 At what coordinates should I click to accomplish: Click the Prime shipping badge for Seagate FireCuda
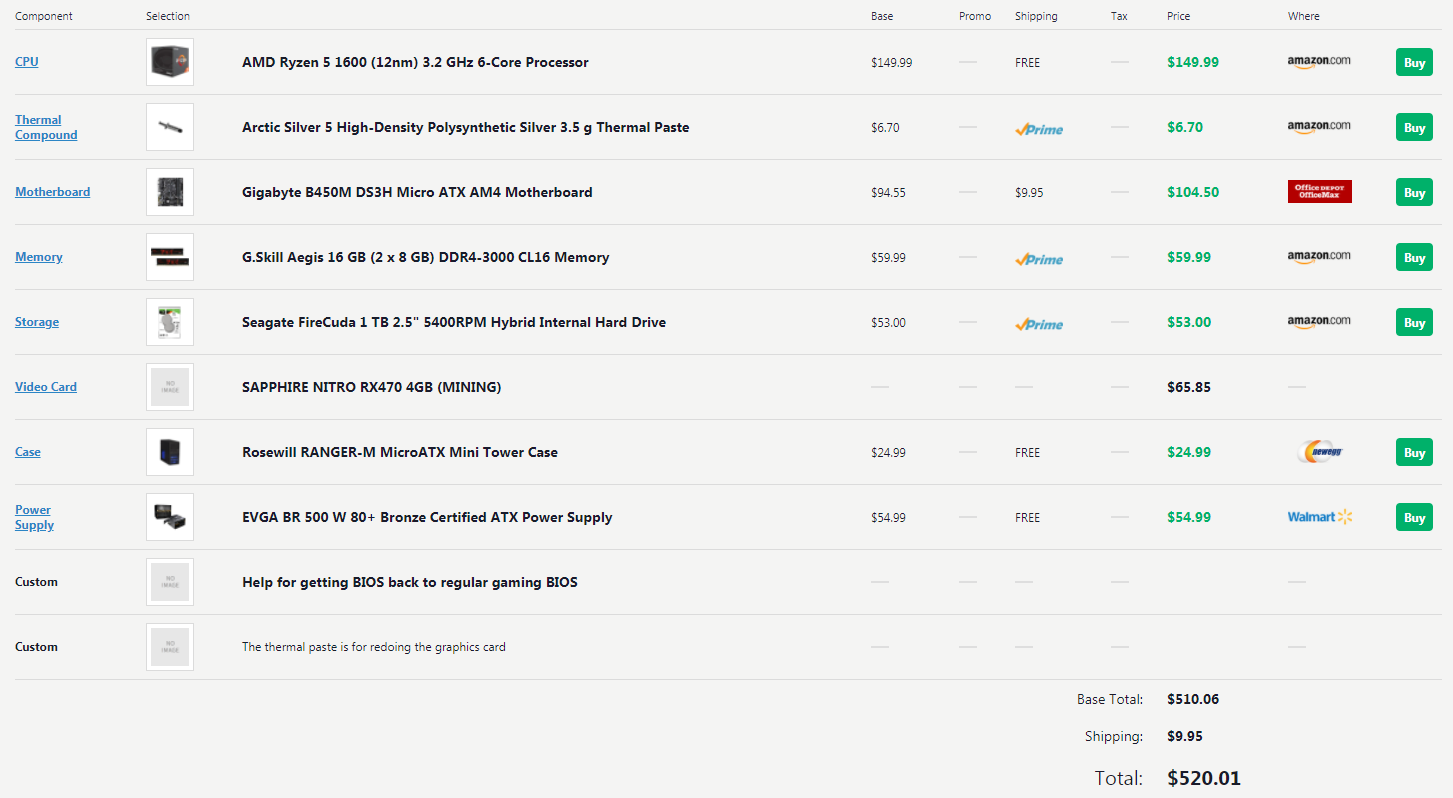pyautogui.click(x=1039, y=324)
